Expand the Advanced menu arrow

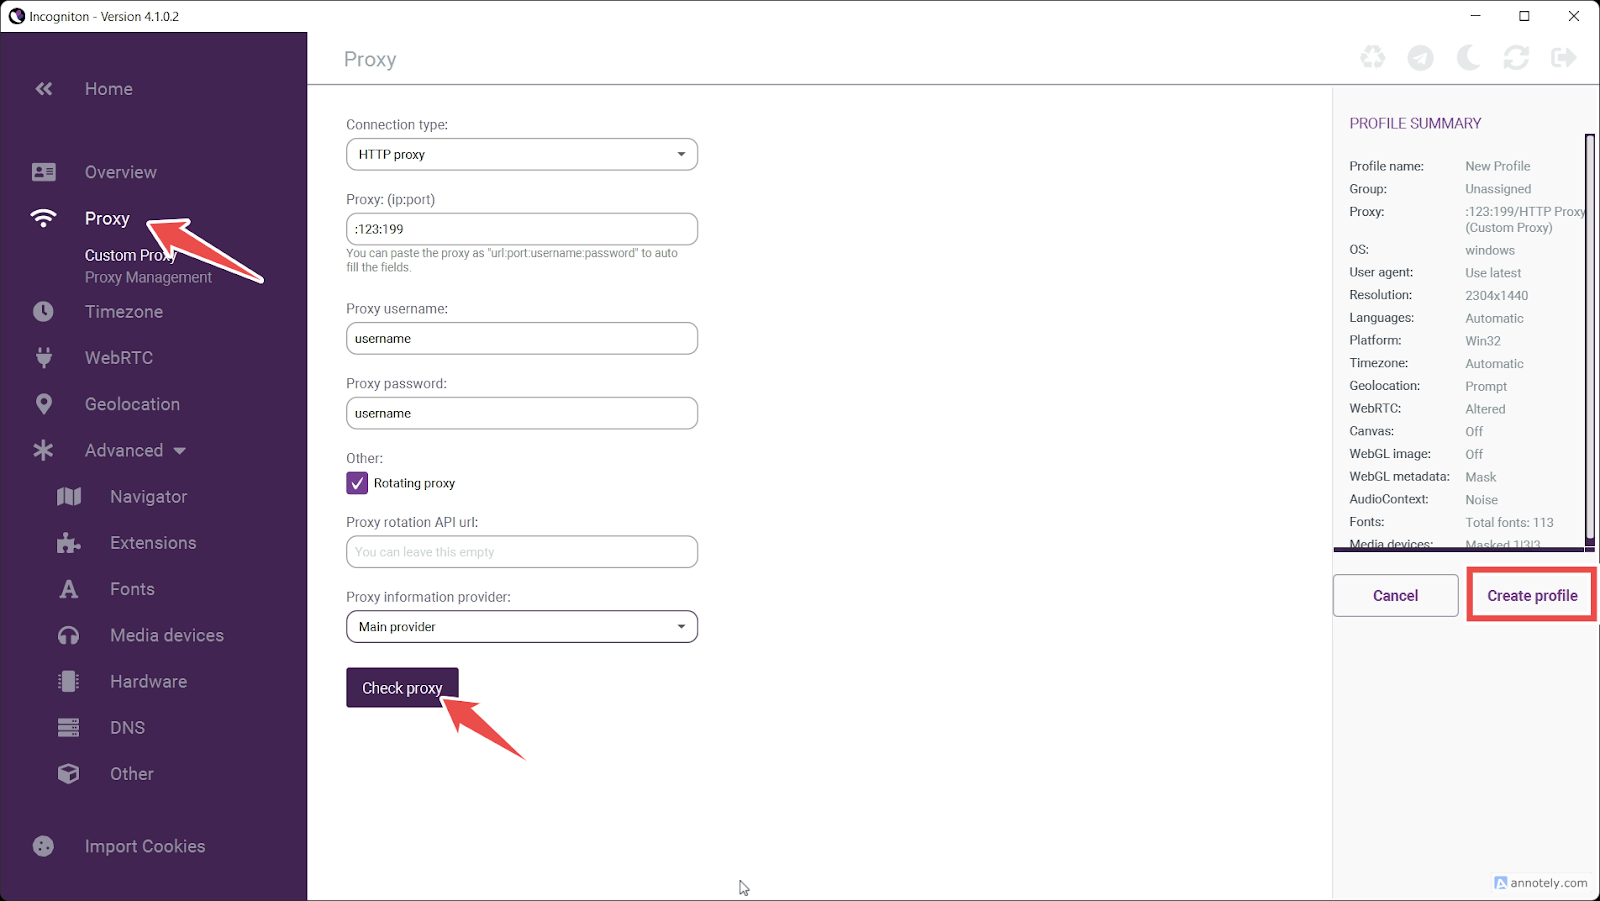pos(180,451)
